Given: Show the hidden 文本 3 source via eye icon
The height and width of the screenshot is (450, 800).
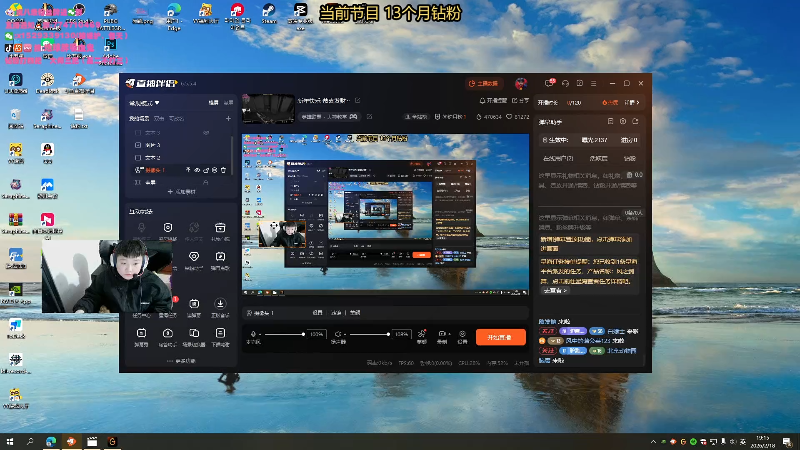Looking at the screenshot, I should (206, 133).
